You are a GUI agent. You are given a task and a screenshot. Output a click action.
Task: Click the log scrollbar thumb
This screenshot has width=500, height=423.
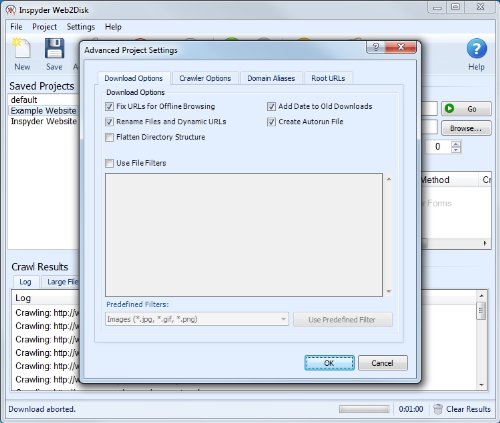pyautogui.click(x=481, y=311)
